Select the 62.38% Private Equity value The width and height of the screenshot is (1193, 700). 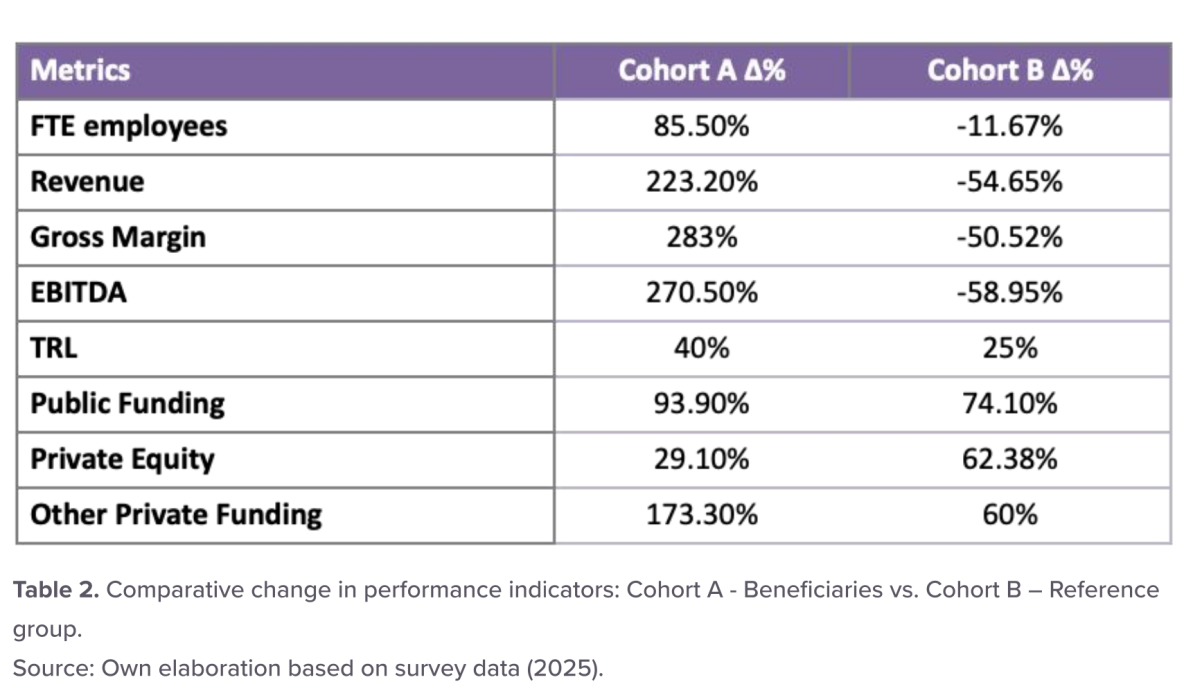[x=1009, y=460]
